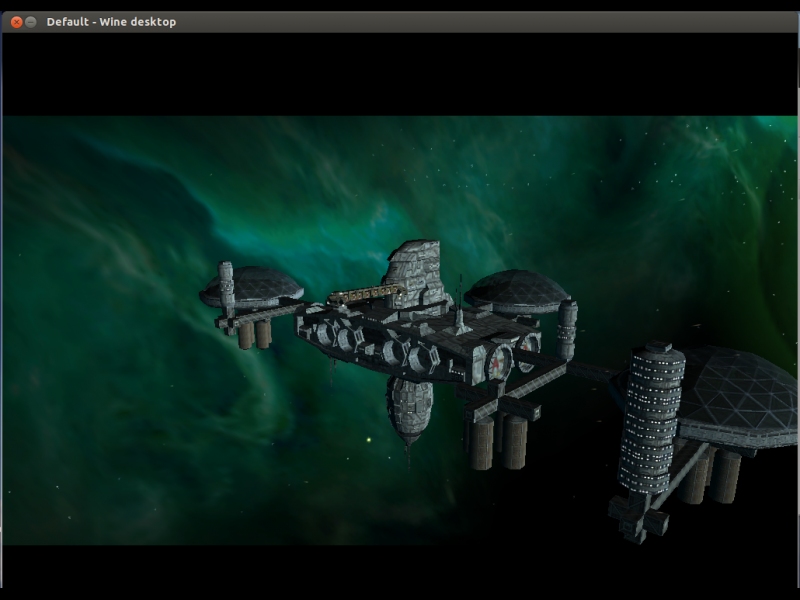Close the Wine desktop window
Image resolution: width=800 pixels, height=600 pixels.
16,22
